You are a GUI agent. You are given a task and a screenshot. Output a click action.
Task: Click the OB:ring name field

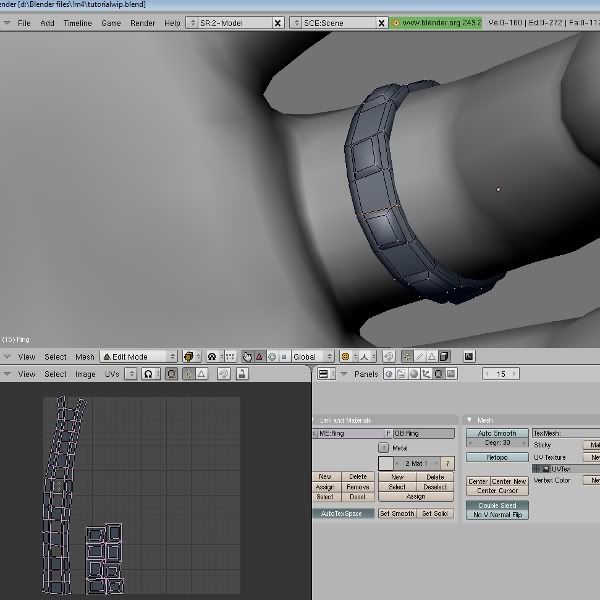click(424, 433)
